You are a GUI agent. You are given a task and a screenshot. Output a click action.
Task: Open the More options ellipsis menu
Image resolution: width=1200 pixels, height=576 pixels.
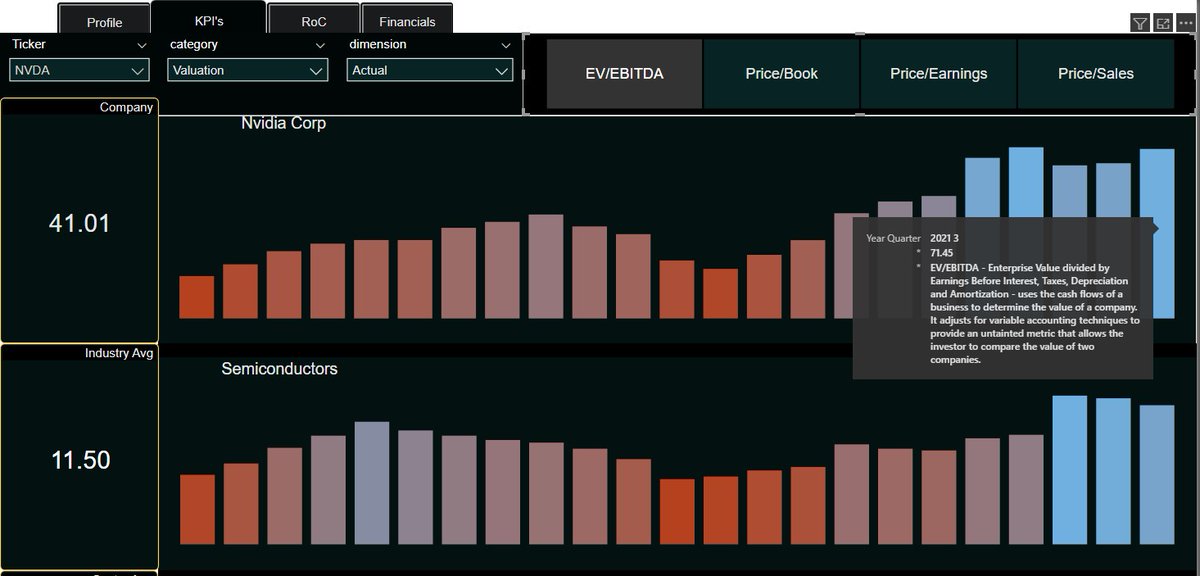[x=1186, y=23]
